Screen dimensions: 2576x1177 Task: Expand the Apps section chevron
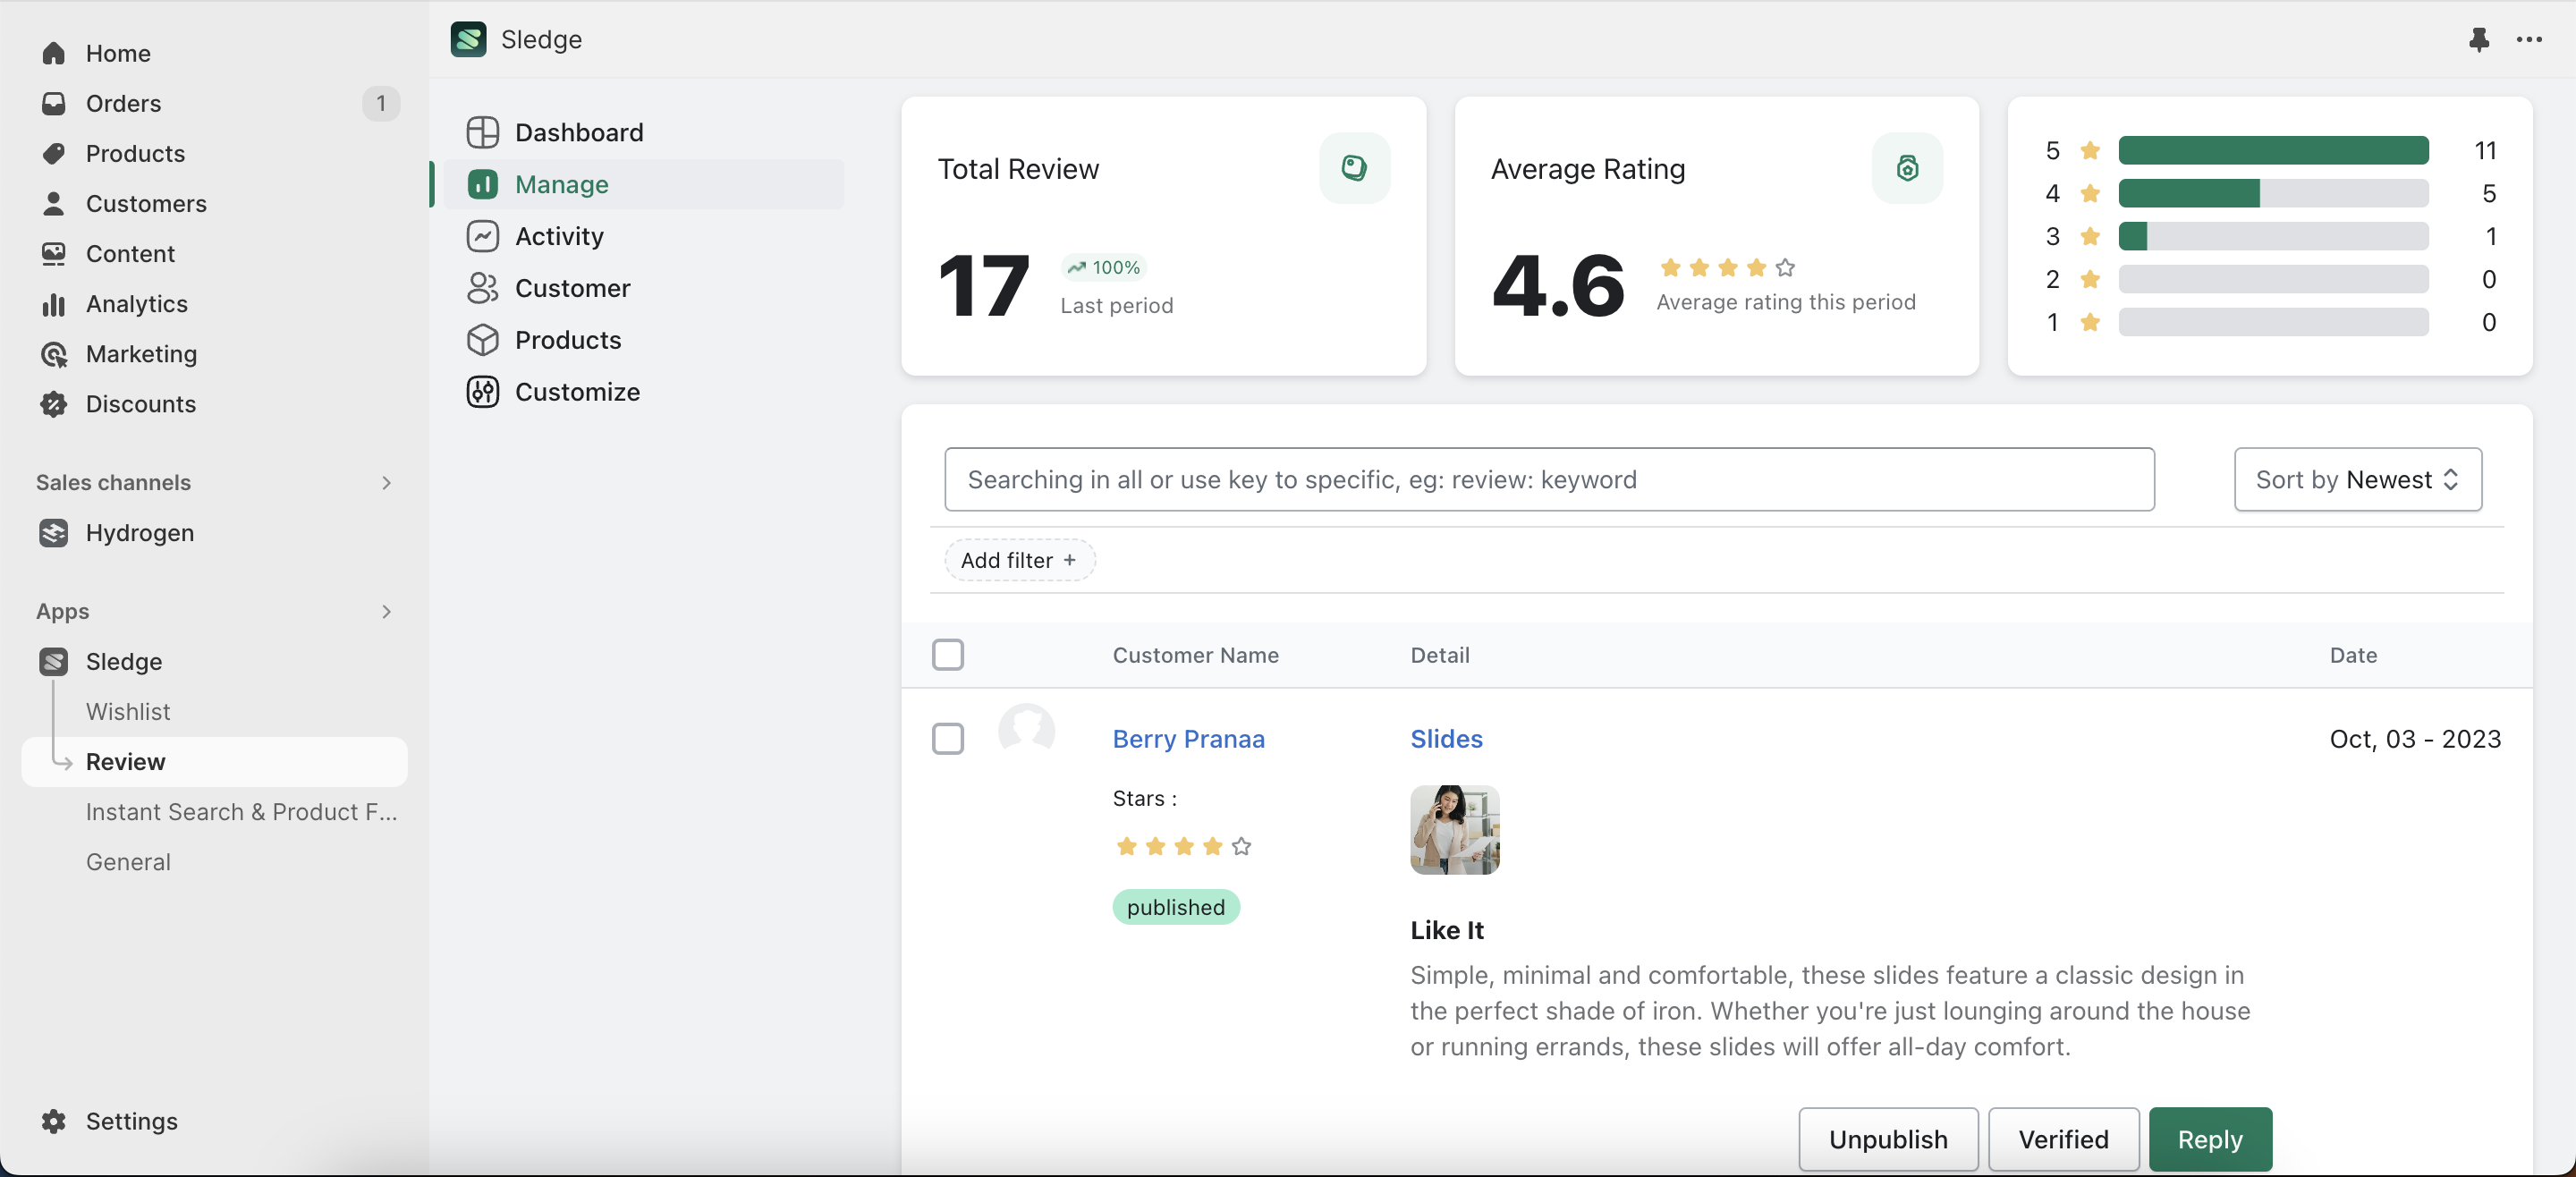click(x=385, y=608)
